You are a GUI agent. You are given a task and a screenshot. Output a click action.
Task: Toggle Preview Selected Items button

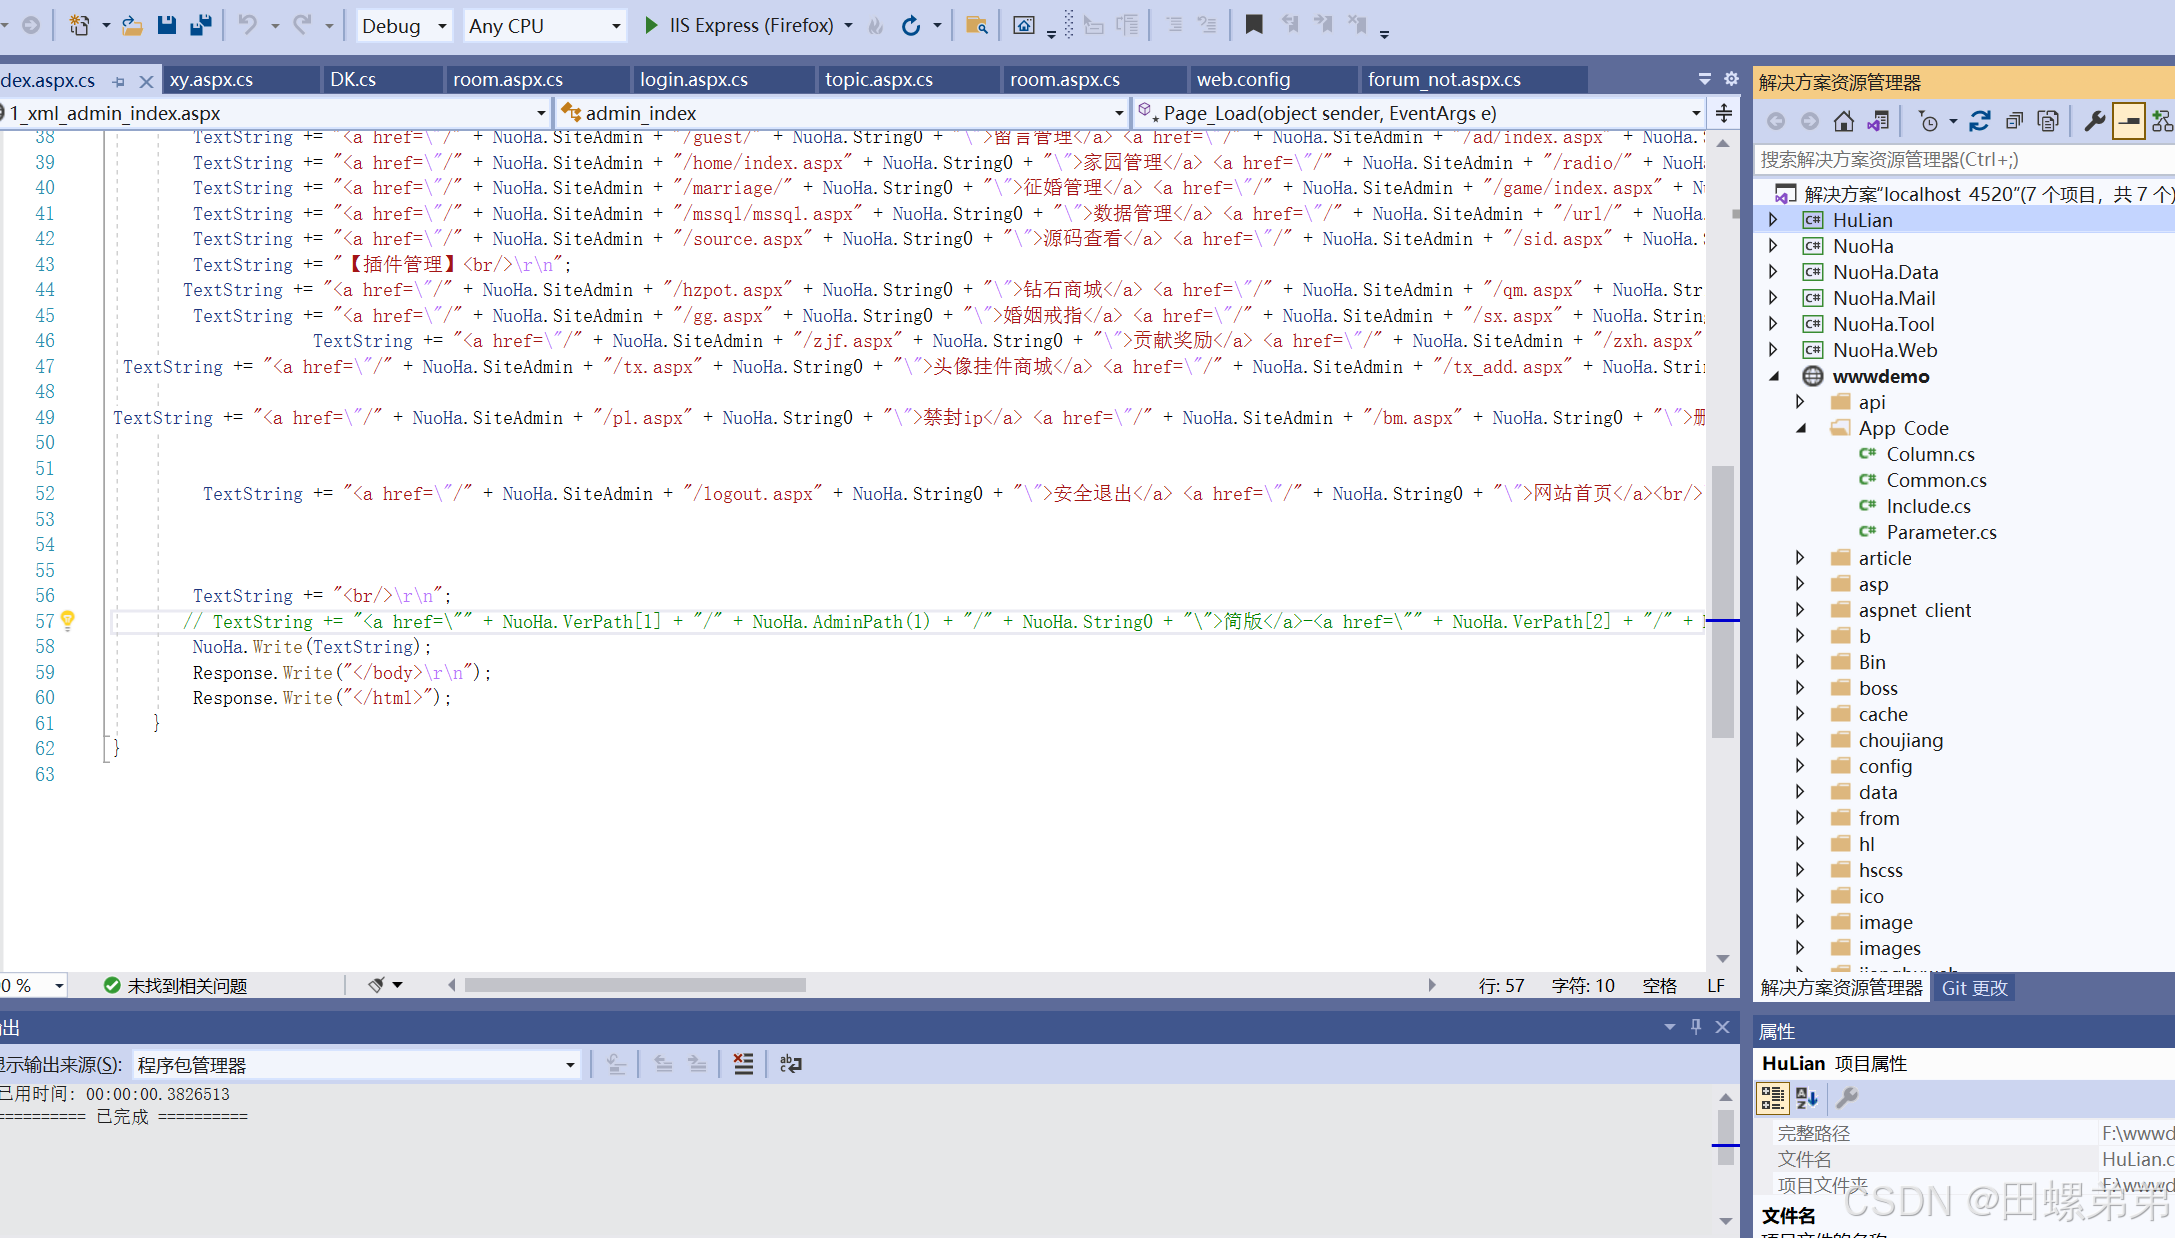2130,121
